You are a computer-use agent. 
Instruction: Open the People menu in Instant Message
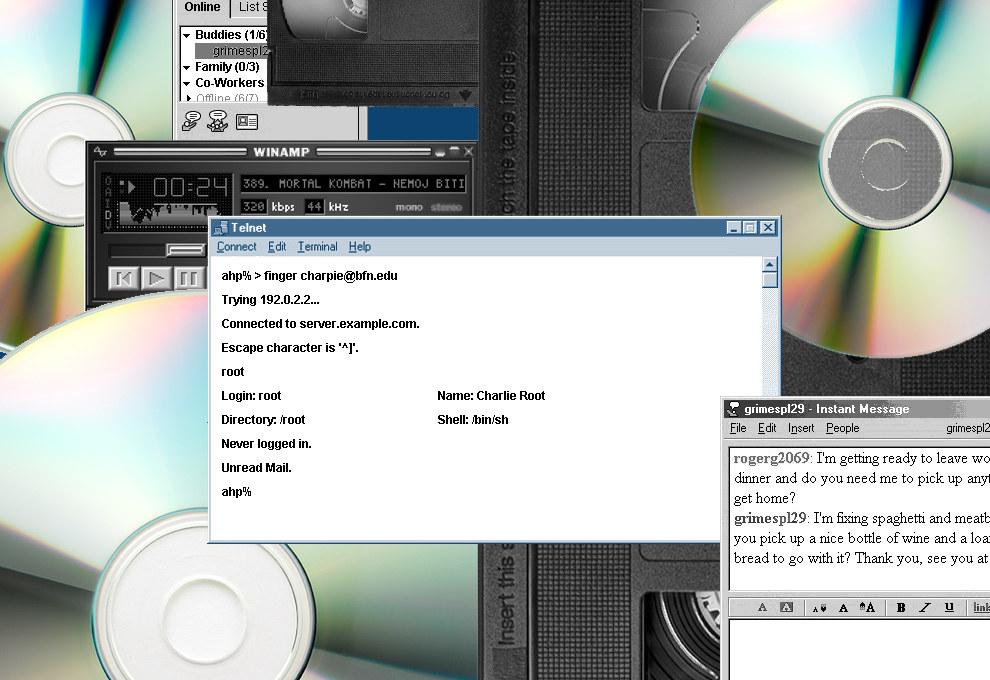click(x=842, y=428)
